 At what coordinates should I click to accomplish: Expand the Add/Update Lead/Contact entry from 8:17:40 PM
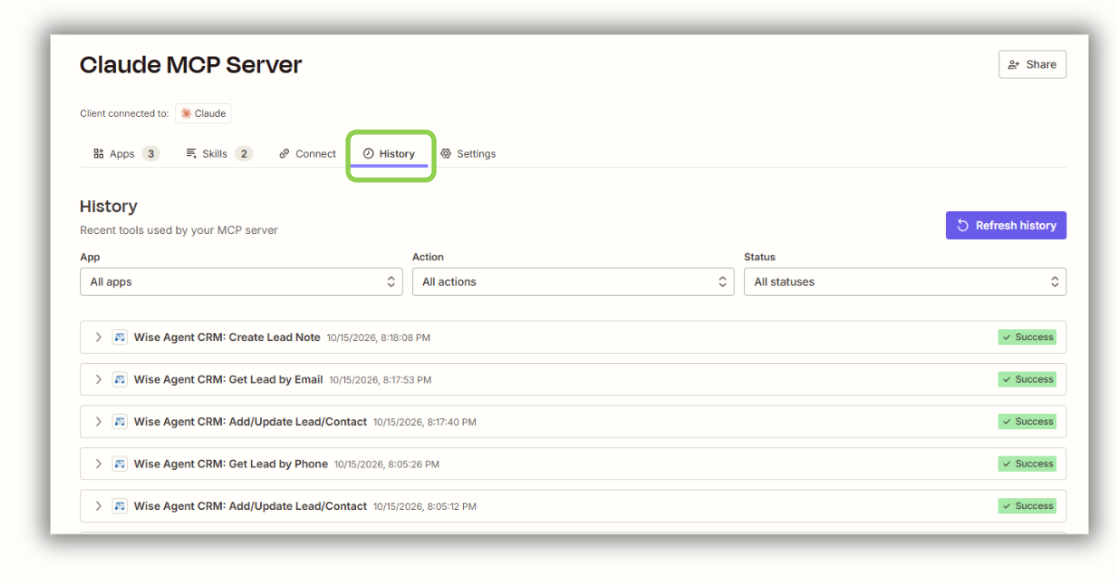(98, 422)
